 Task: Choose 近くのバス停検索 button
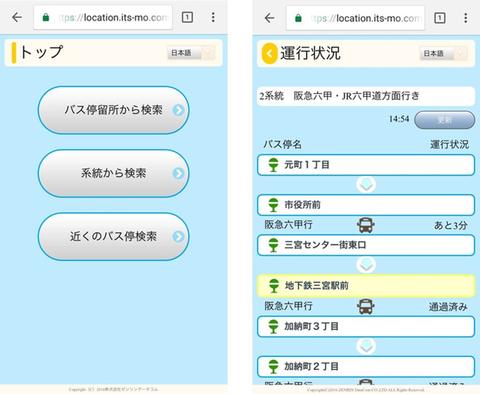click(114, 236)
